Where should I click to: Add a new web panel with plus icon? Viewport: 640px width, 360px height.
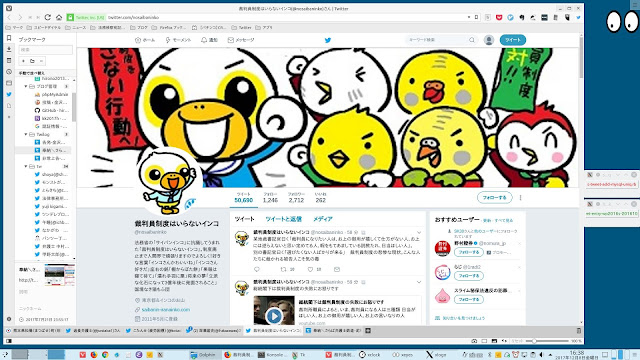tap(9, 117)
